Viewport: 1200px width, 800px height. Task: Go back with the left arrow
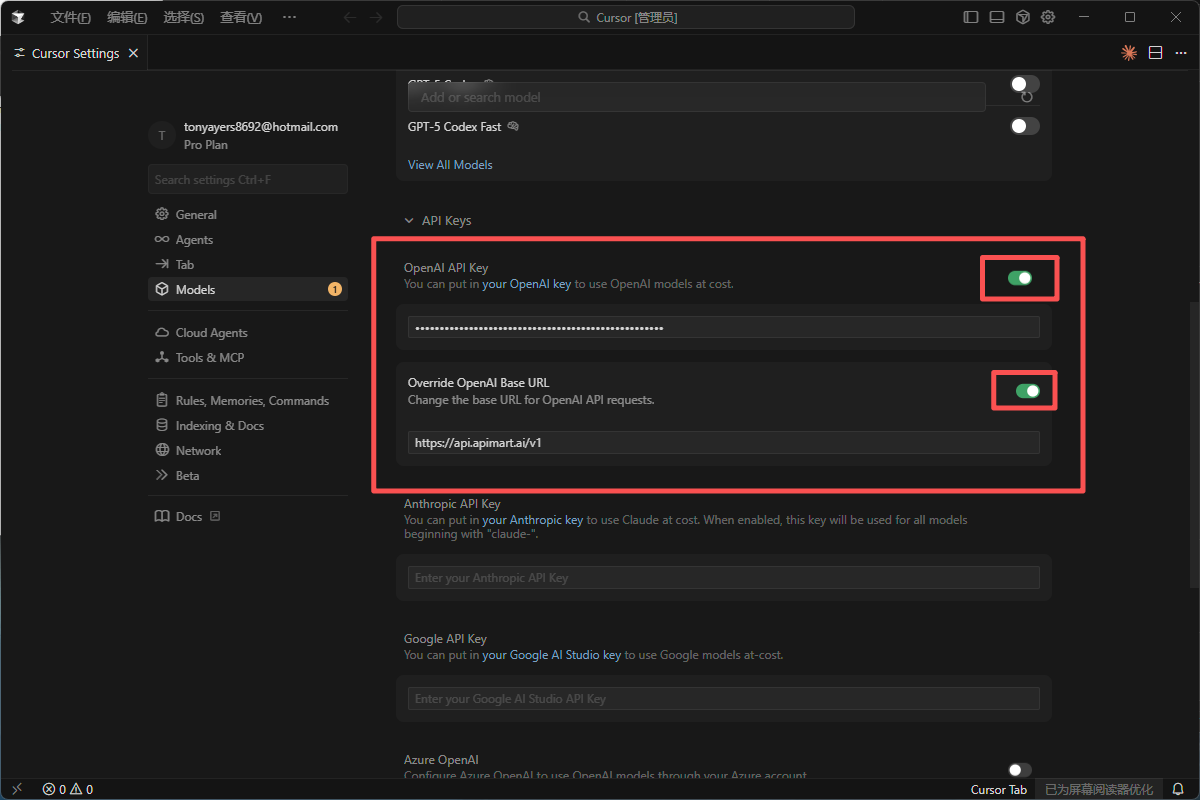click(x=349, y=17)
